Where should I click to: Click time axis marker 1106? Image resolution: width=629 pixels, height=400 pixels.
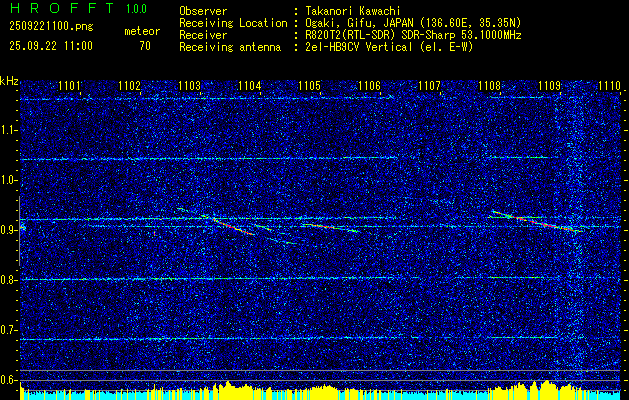[x=369, y=86]
